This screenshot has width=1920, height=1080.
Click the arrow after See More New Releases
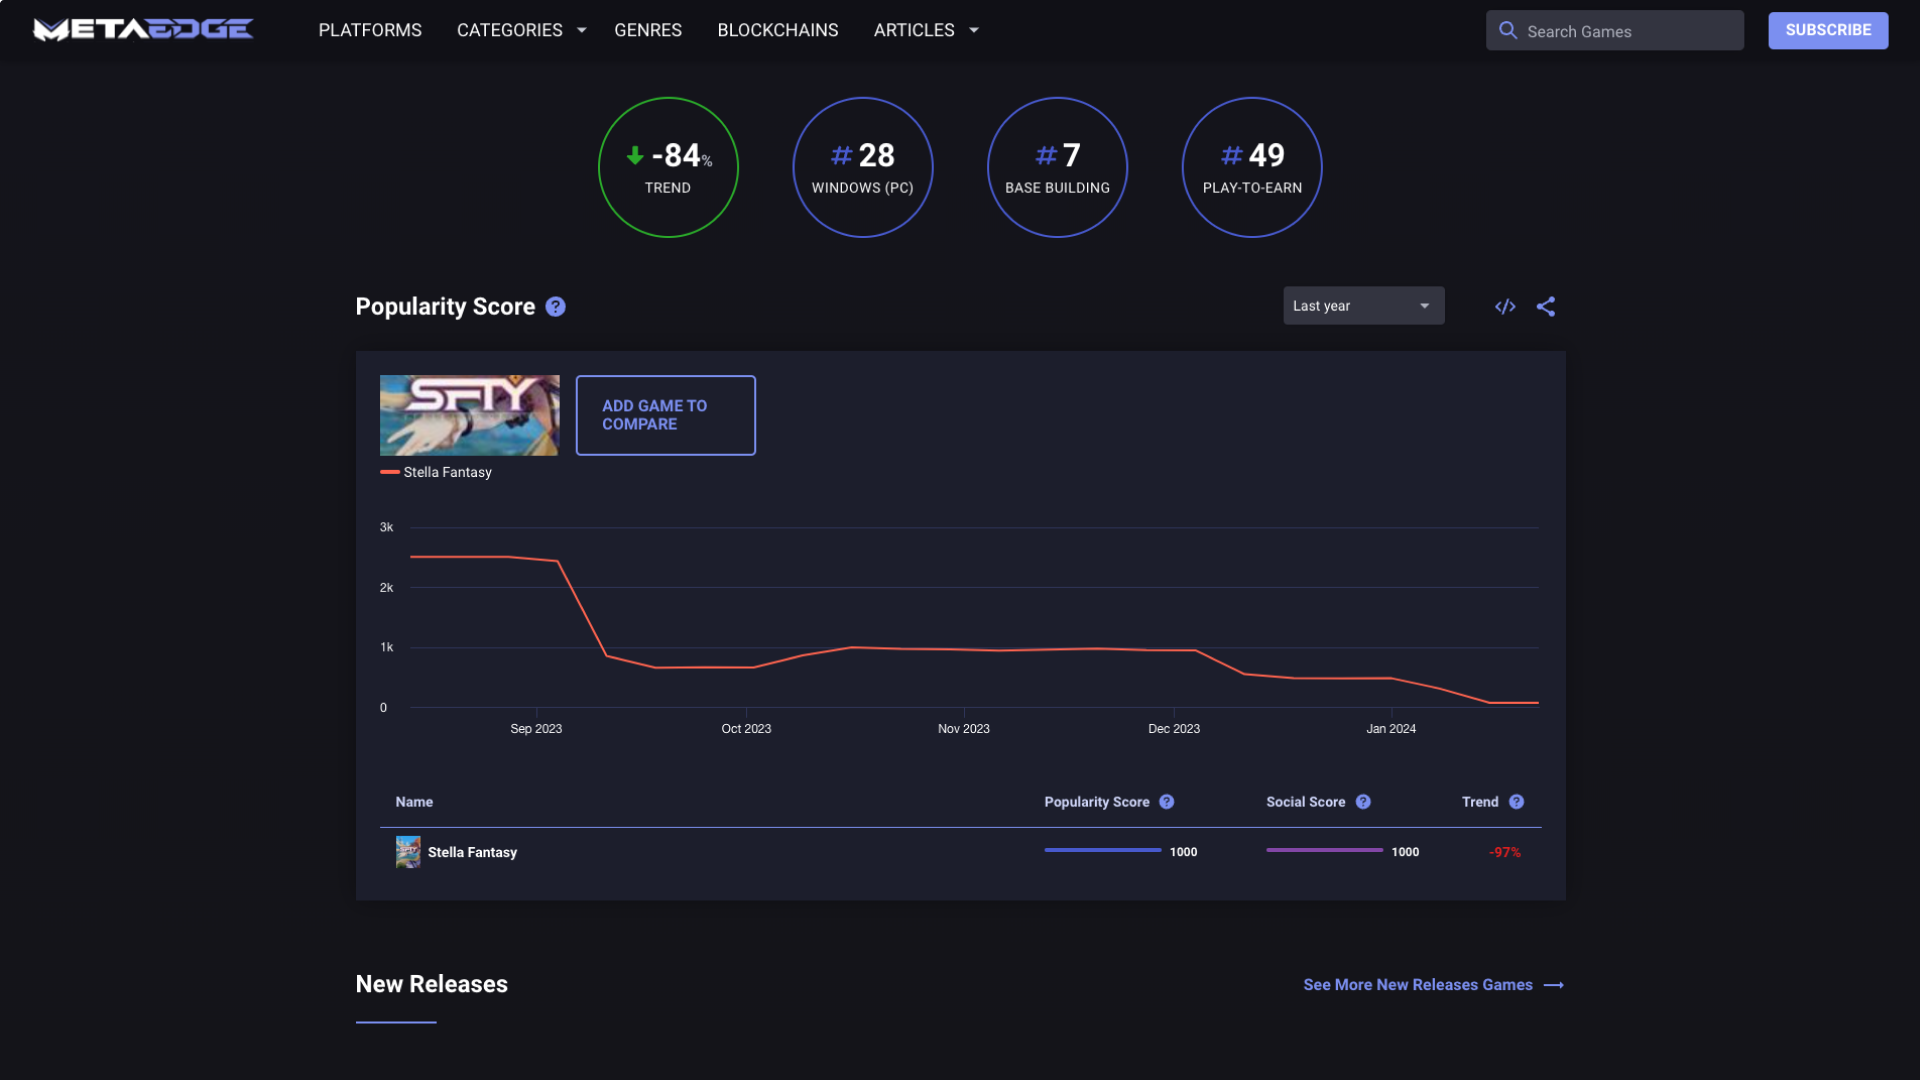1554,985
